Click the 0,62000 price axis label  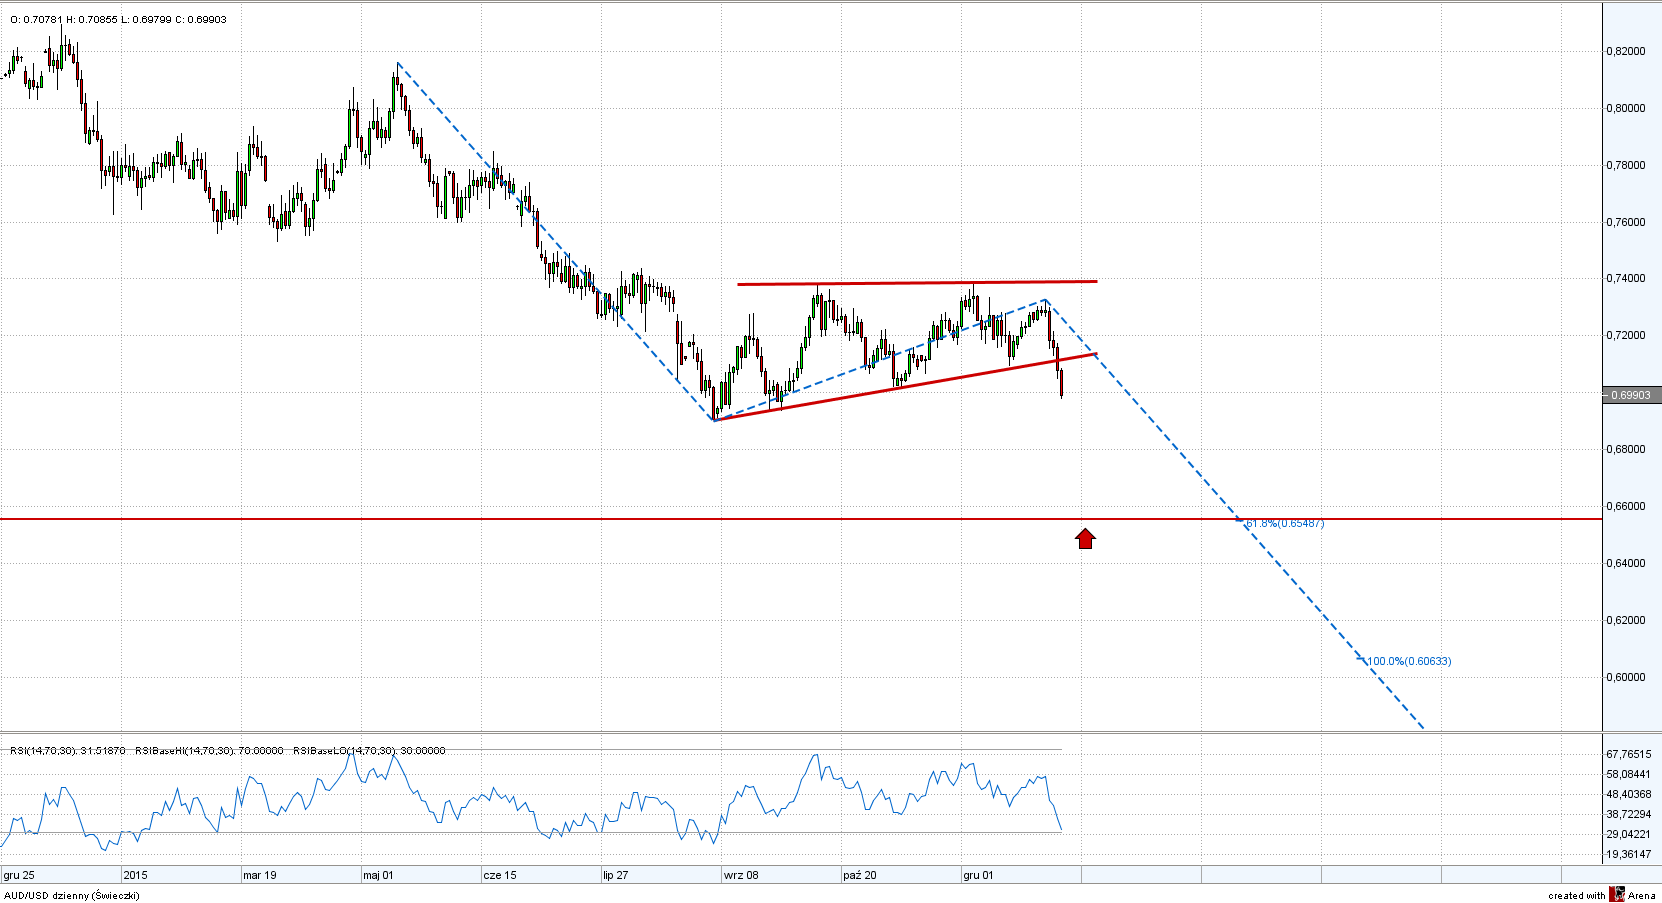(x=1626, y=620)
